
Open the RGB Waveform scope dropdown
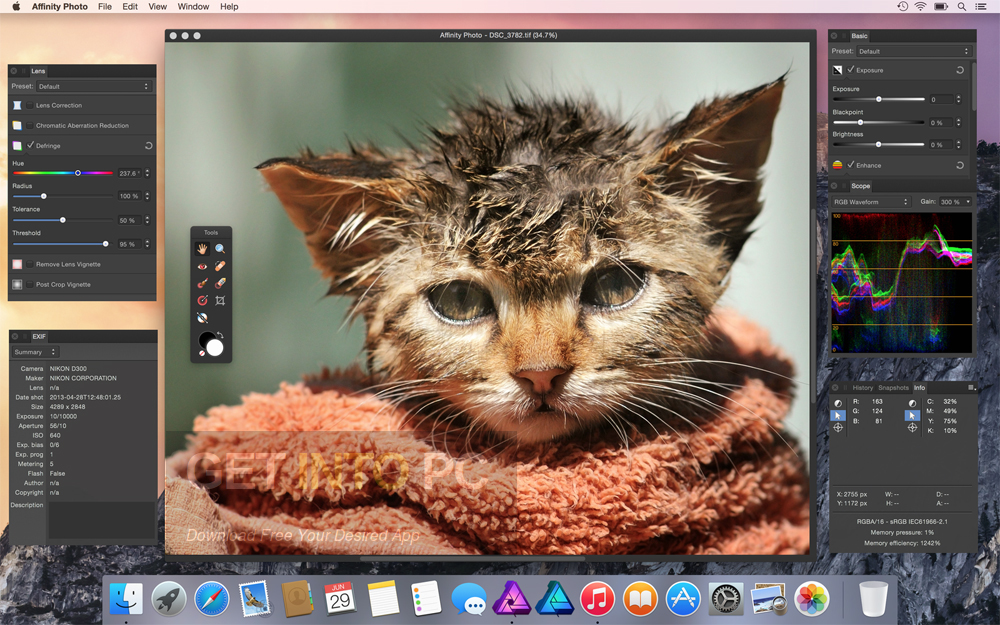[871, 202]
